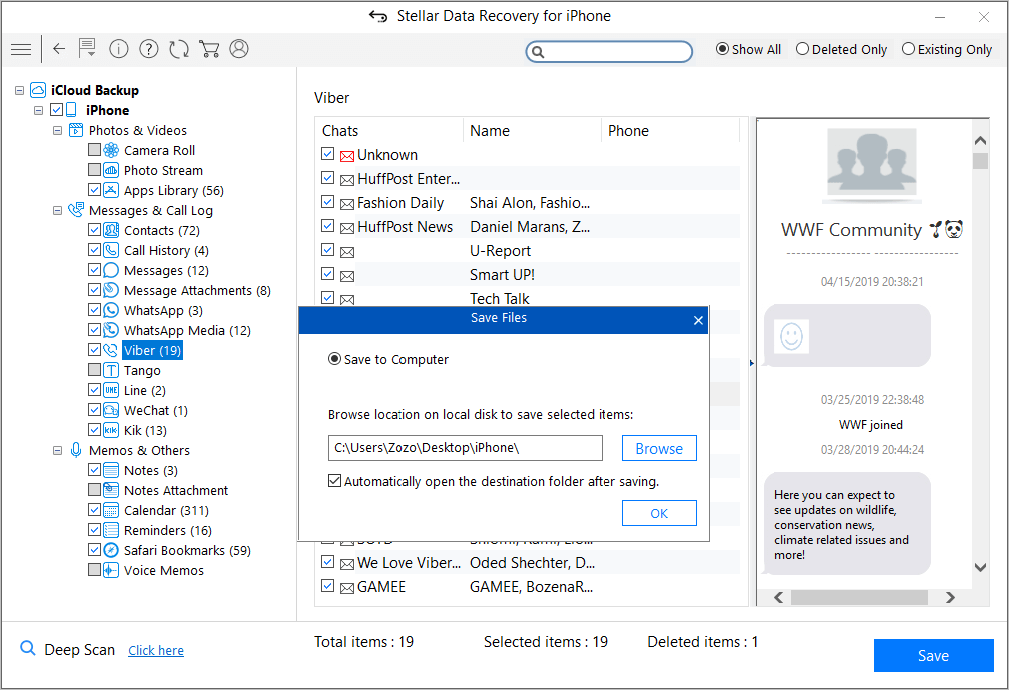Open the info icon in toolbar
The image size is (1009, 690).
click(x=118, y=49)
